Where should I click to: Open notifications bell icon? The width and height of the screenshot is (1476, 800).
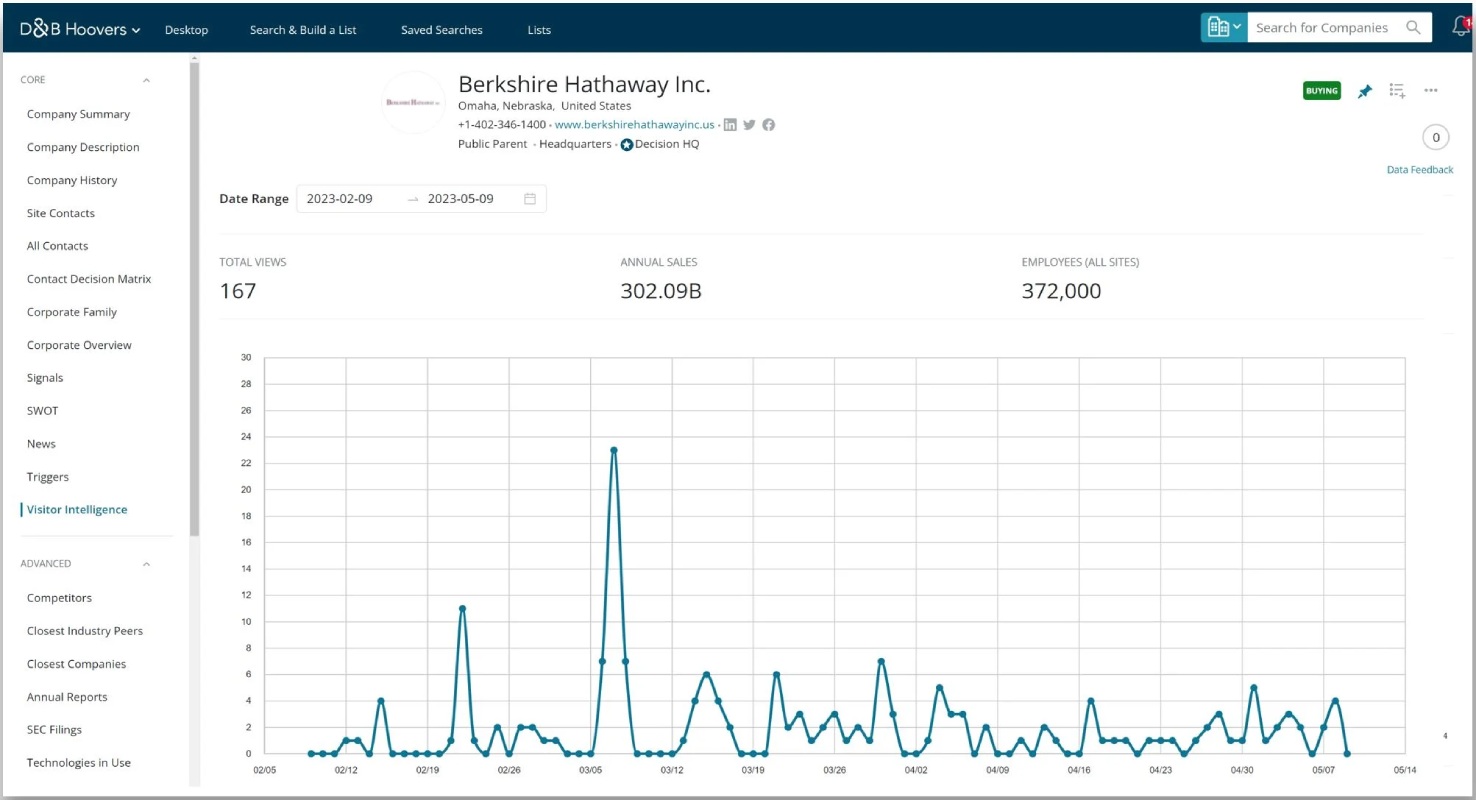coord(1461,27)
